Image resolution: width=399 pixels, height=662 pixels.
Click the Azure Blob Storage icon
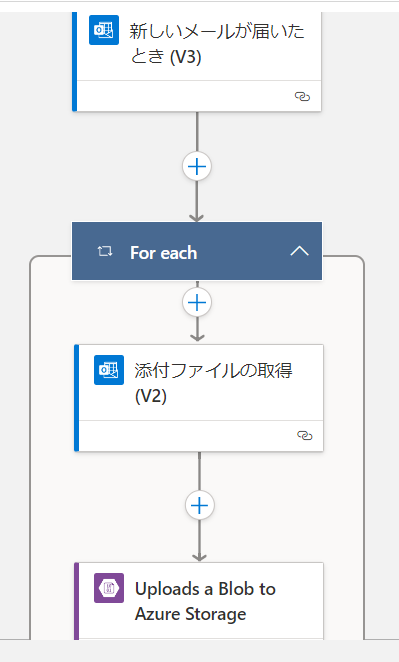pos(109,588)
